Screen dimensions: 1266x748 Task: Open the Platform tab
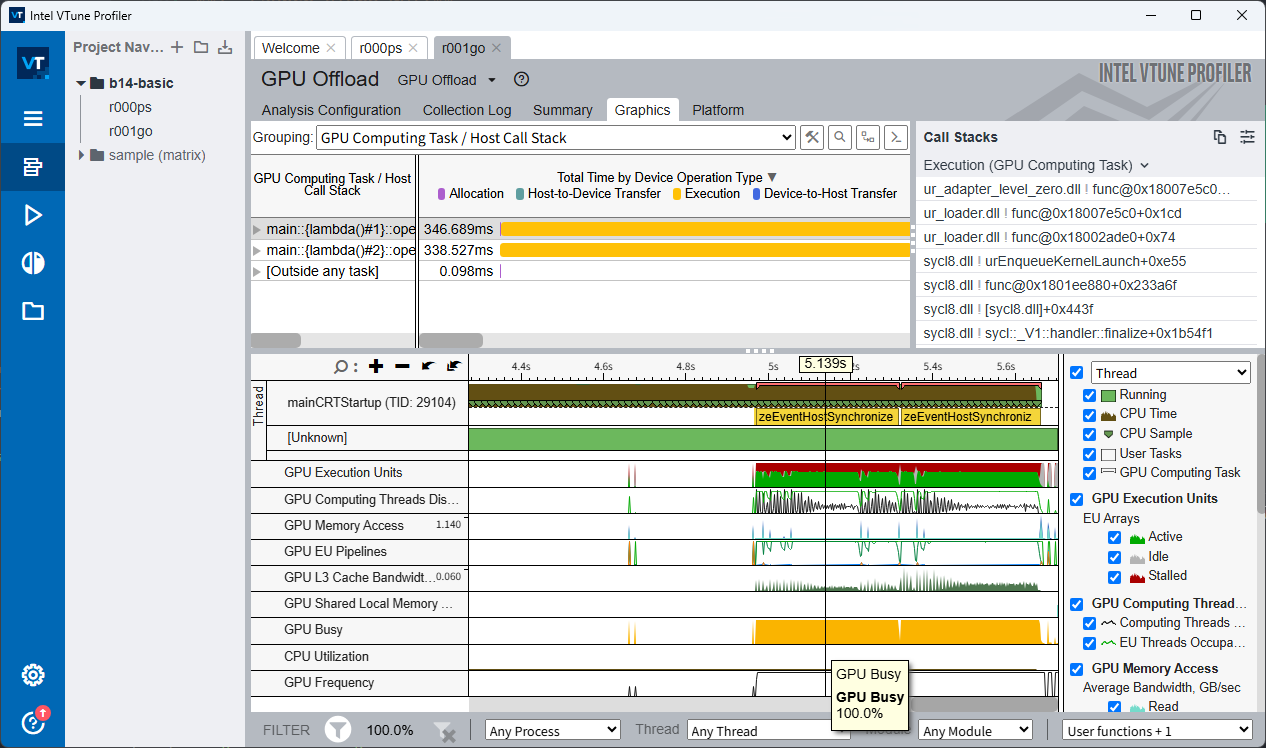pos(718,110)
